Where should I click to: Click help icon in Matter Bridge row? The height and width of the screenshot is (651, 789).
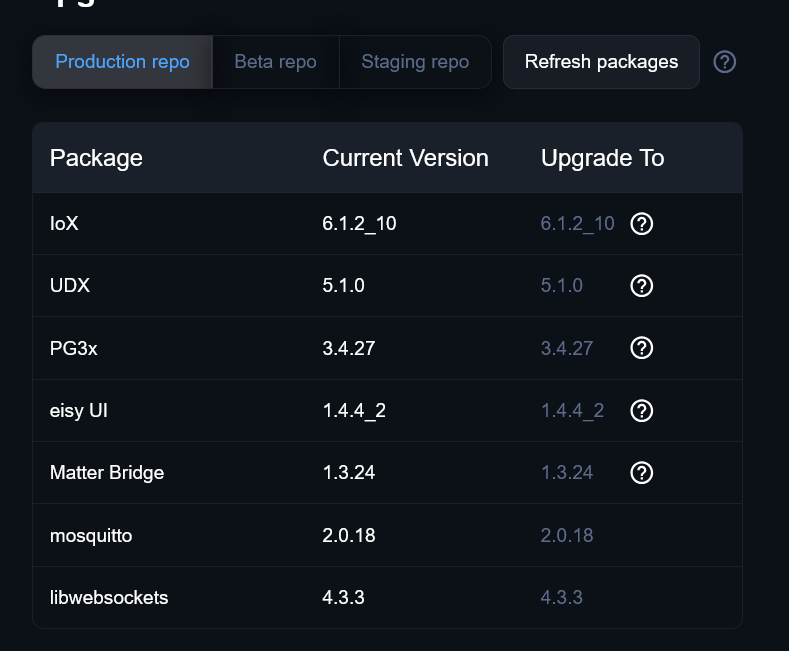pyautogui.click(x=642, y=472)
